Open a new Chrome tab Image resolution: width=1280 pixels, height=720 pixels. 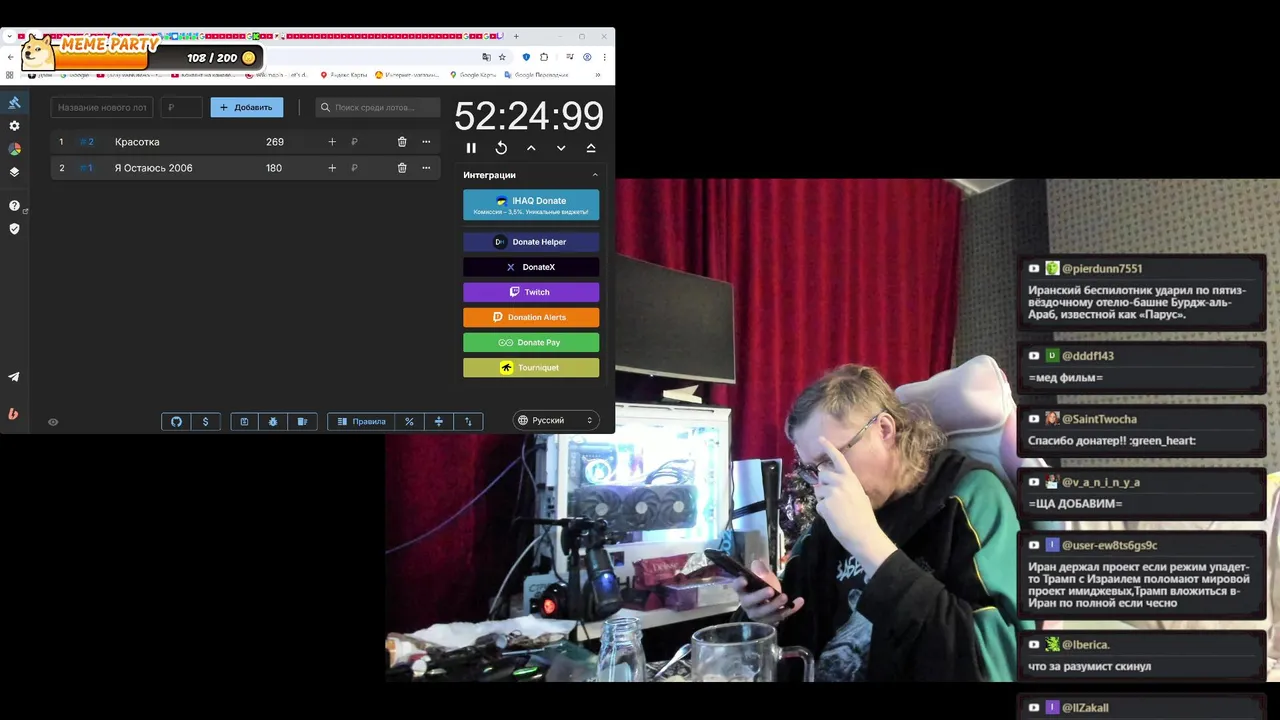click(516, 36)
